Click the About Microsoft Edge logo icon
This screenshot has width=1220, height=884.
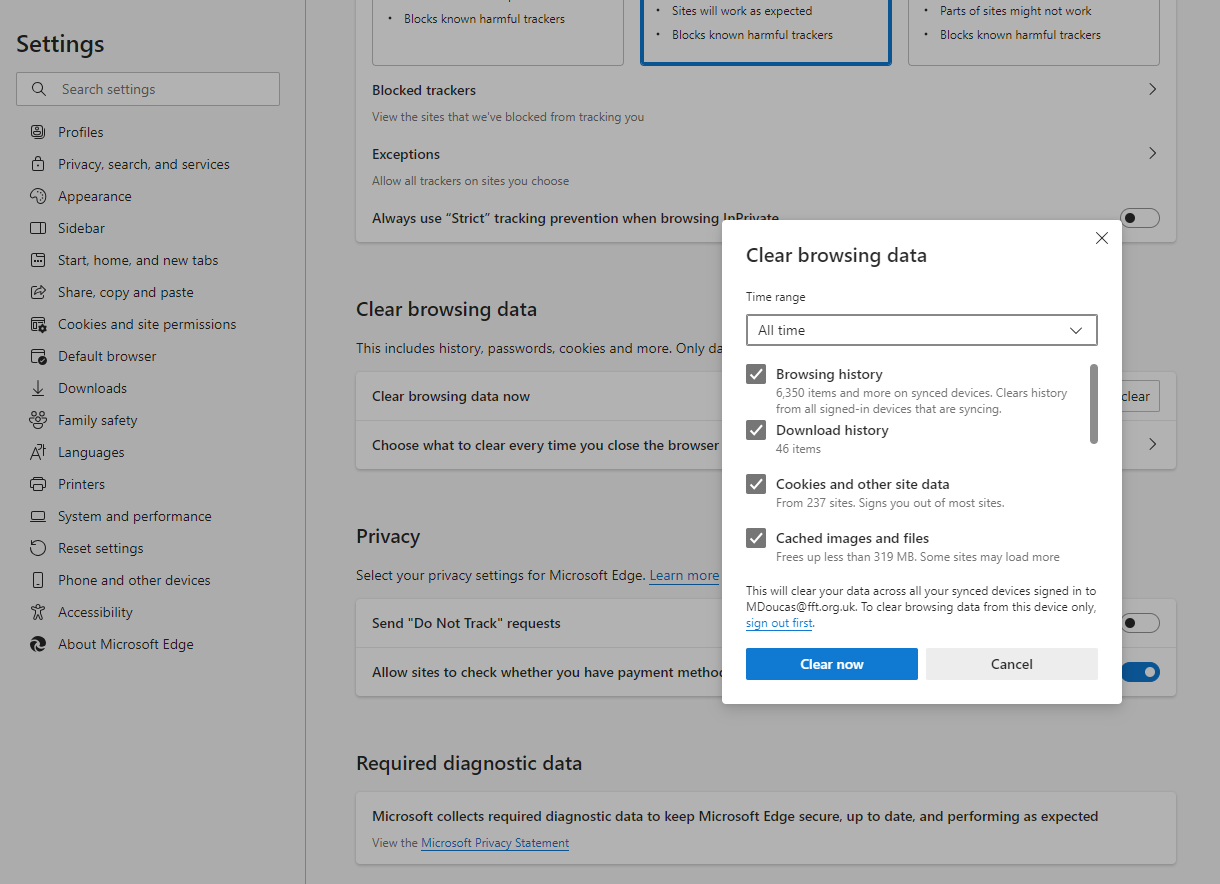(x=38, y=644)
